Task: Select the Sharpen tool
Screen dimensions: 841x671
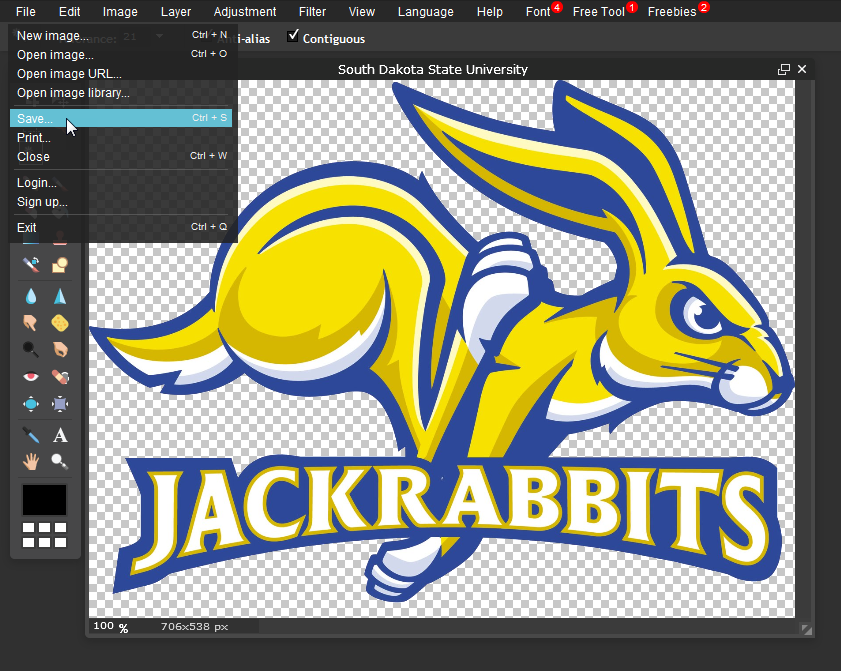Action: tap(60, 296)
